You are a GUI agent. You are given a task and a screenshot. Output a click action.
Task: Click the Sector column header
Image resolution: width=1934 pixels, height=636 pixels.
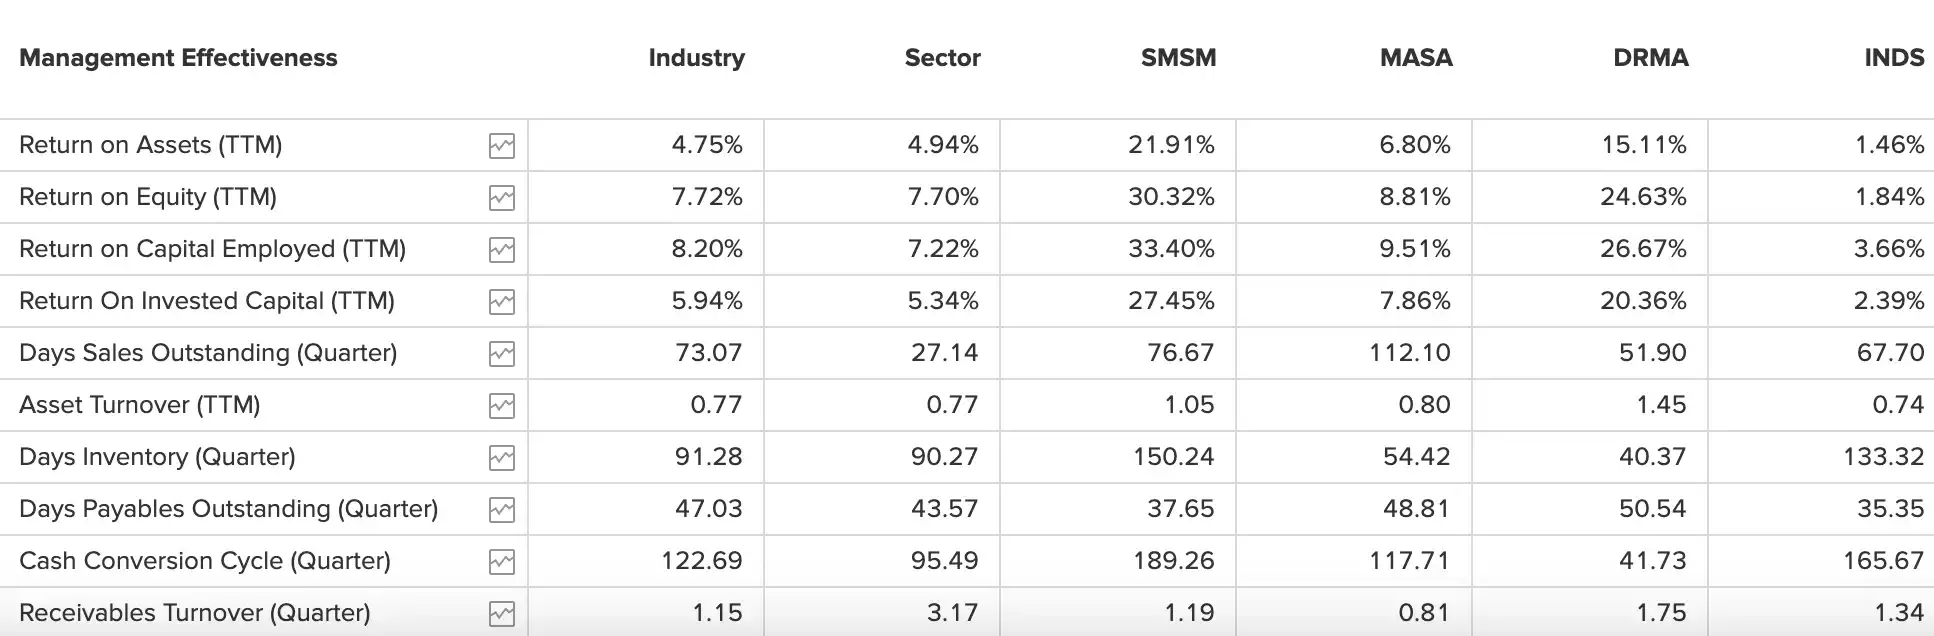click(x=942, y=58)
